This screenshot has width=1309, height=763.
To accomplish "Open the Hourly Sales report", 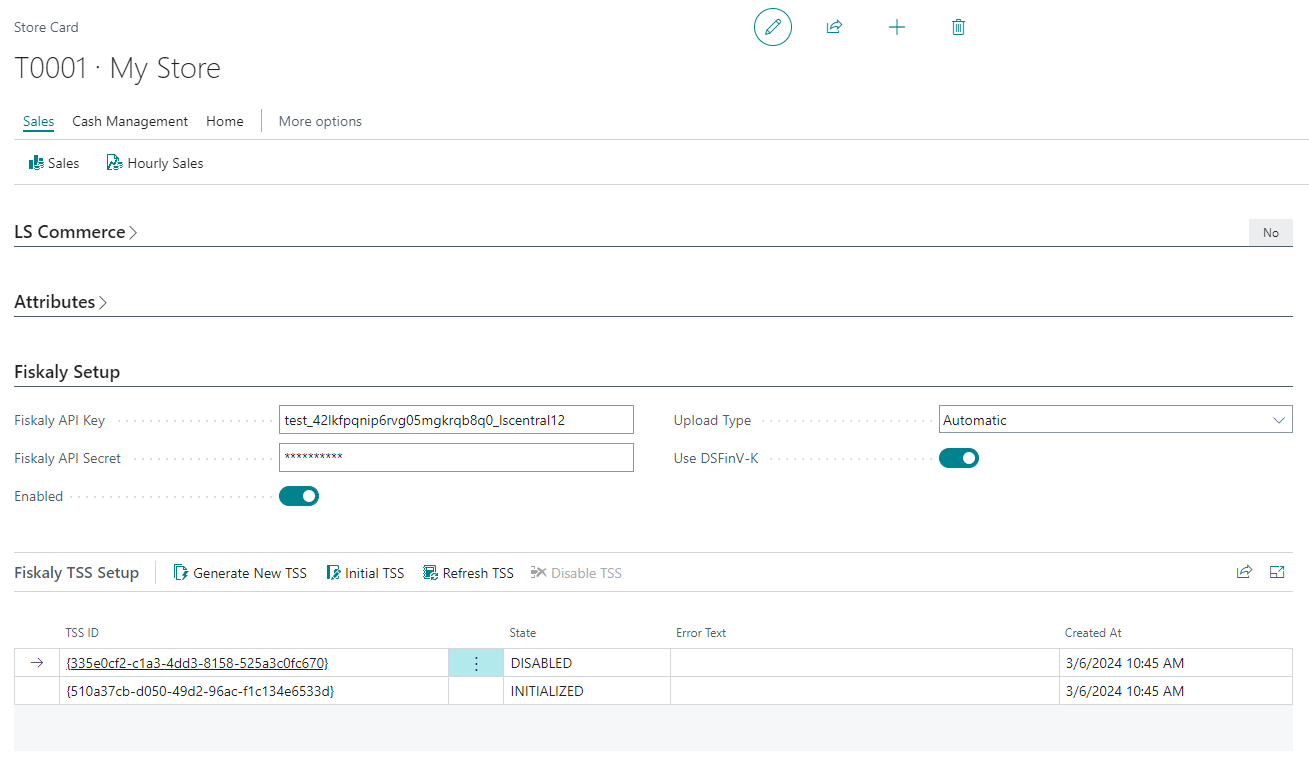I will click(x=155, y=163).
